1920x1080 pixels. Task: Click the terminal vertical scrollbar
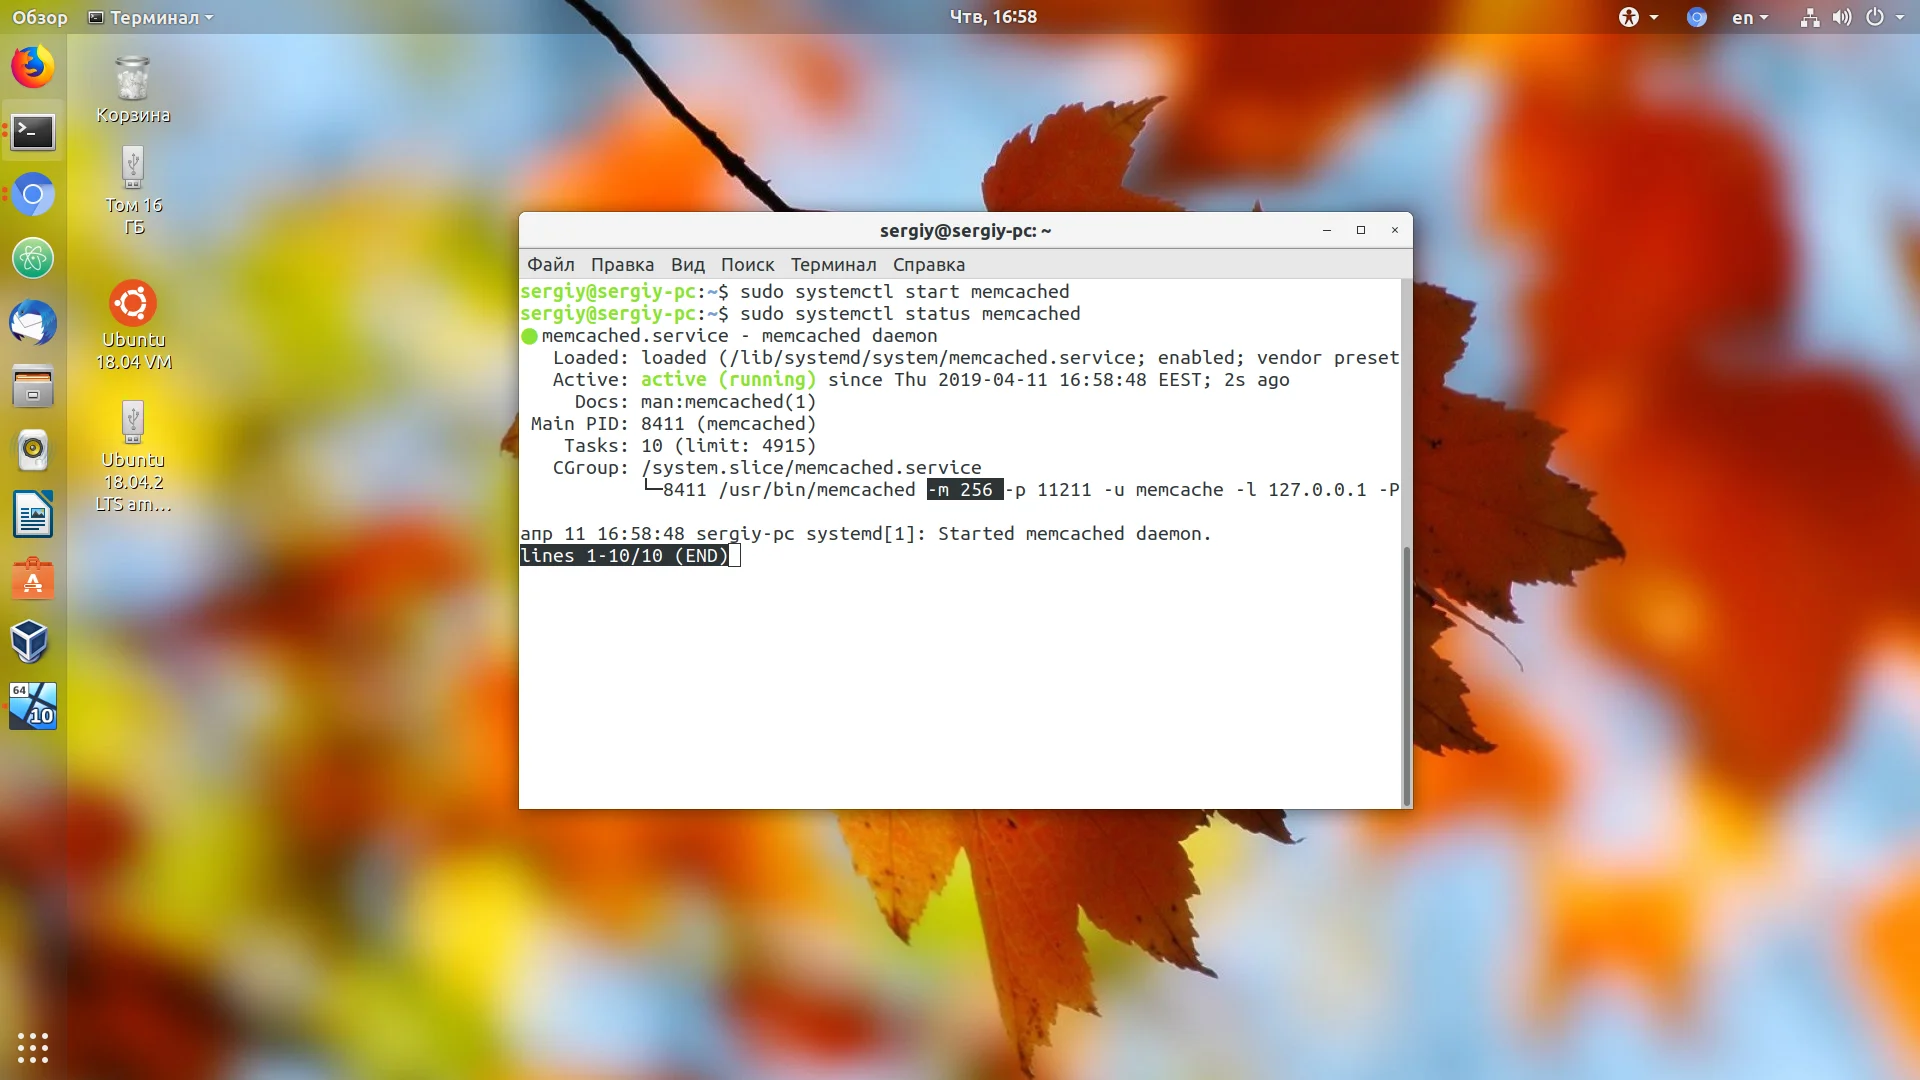(x=1406, y=675)
